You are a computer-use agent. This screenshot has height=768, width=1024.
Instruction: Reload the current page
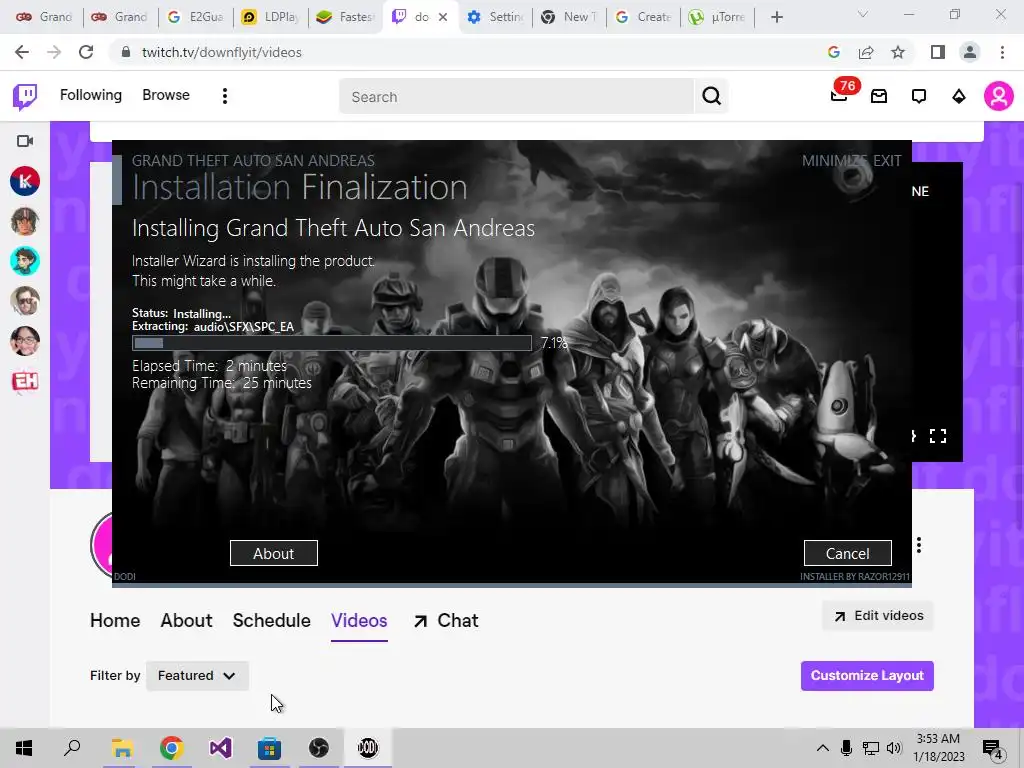pyautogui.click(x=86, y=52)
